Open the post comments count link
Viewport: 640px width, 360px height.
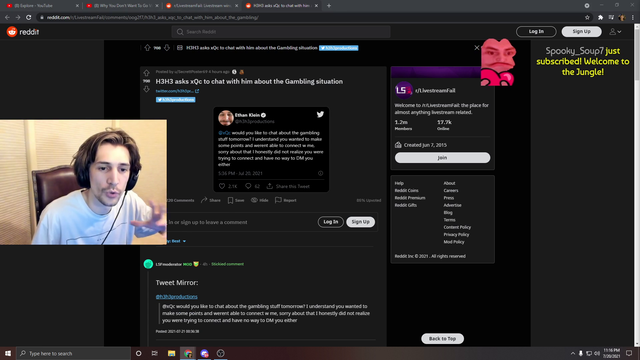pos(180,200)
